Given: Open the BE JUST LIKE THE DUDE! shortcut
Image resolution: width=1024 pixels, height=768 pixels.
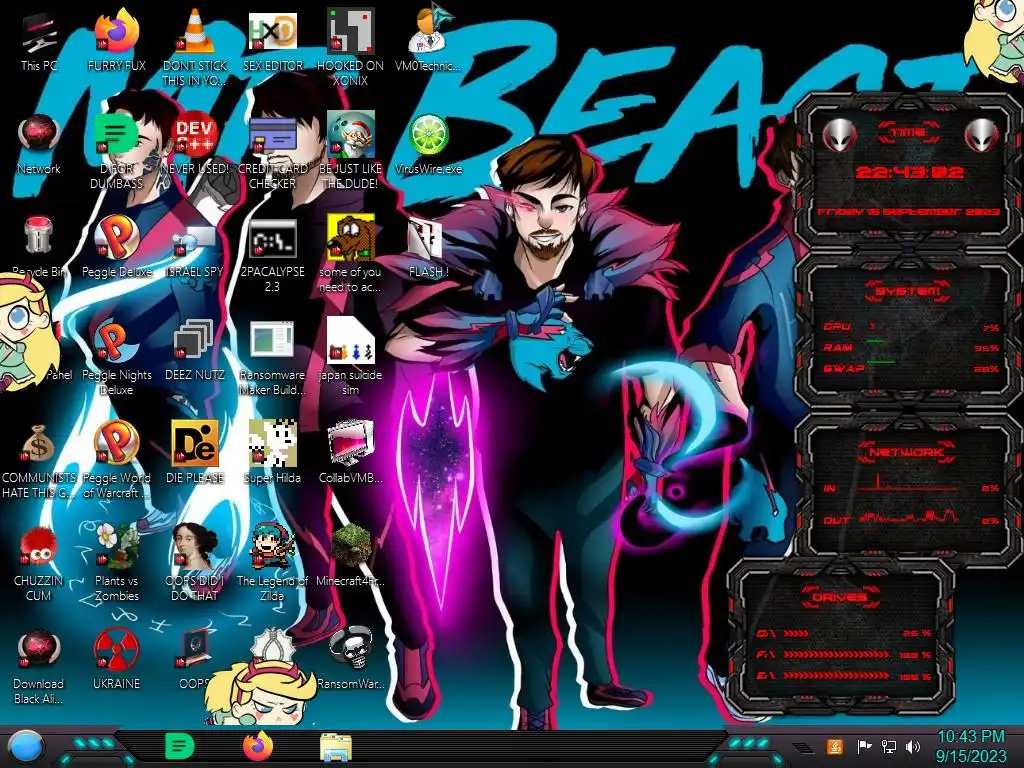Looking at the screenshot, I should pos(351,152).
